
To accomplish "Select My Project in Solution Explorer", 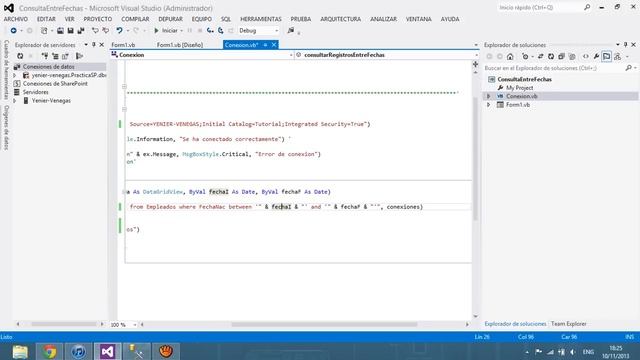I will 520,88.
